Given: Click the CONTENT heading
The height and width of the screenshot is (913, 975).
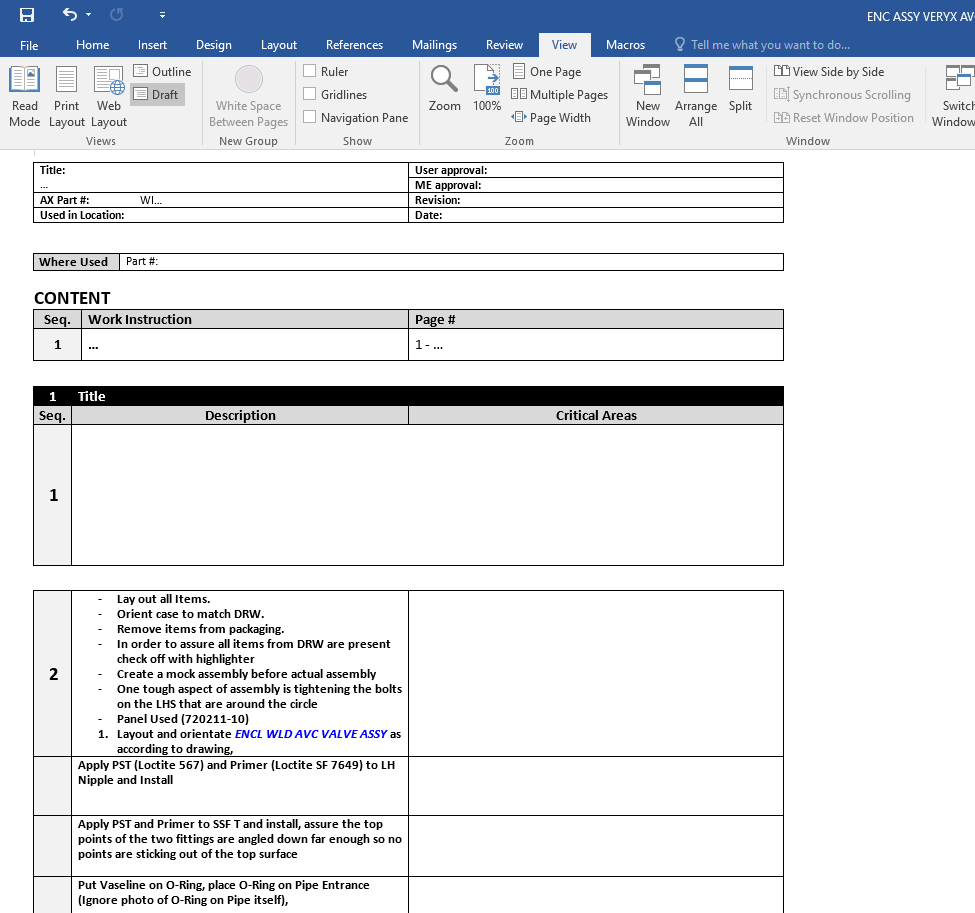Looking at the screenshot, I should pyautogui.click(x=72, y=298).
